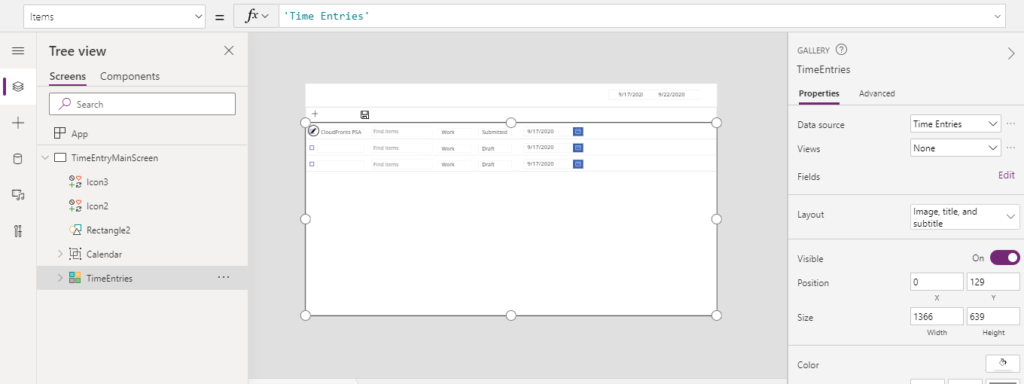Open more options beside Data source
The height and width of the screenshot is (384, 1024).
coord(1011,123)
